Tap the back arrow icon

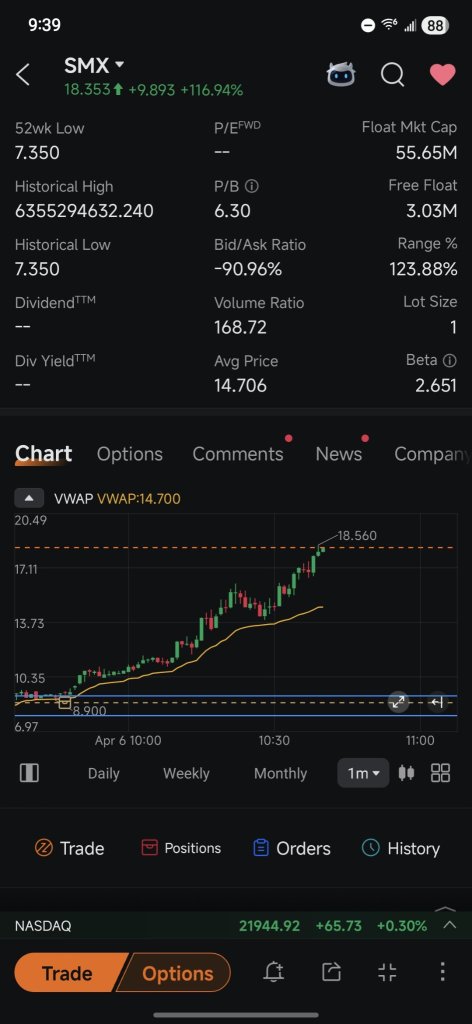(23, 74)
